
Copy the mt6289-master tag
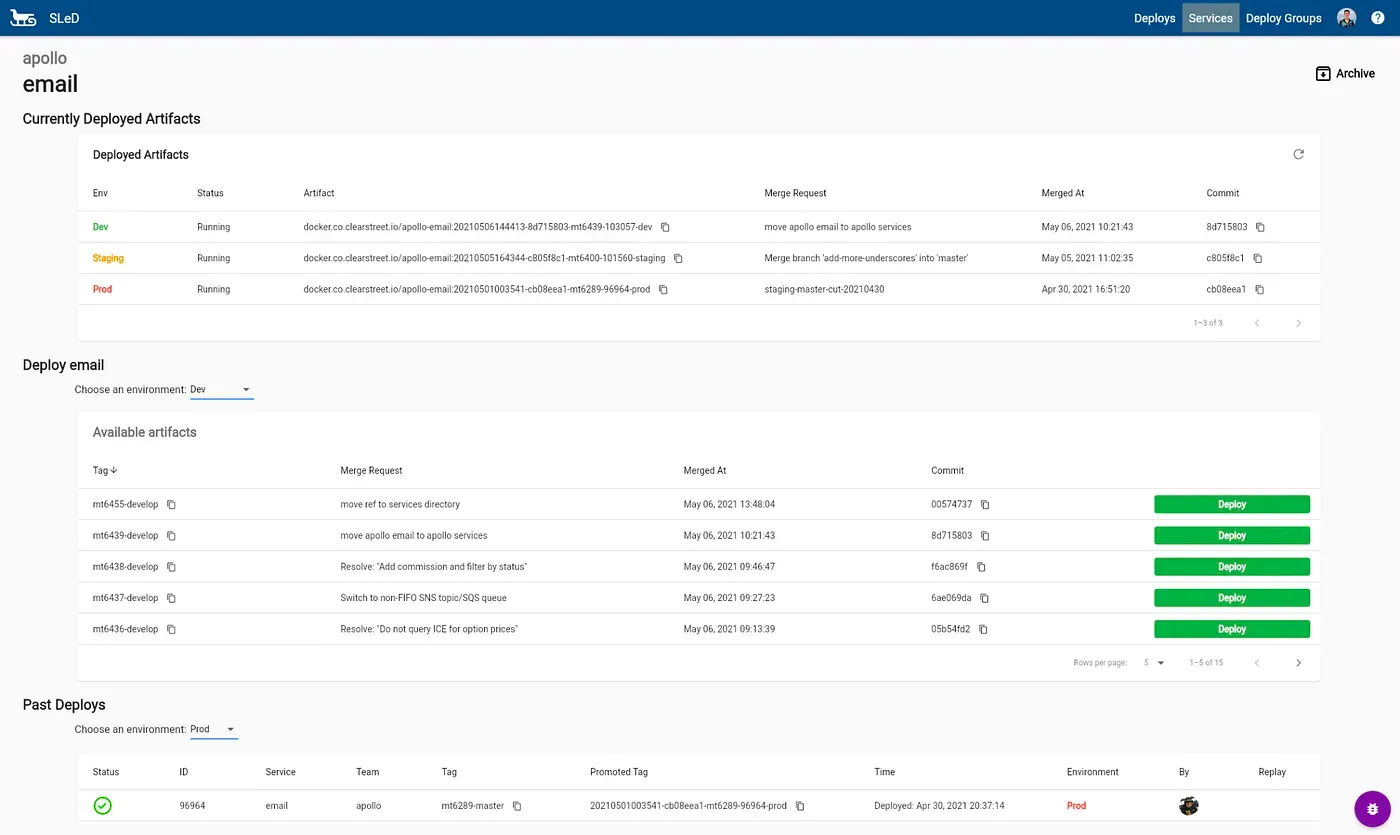point(517,805)
